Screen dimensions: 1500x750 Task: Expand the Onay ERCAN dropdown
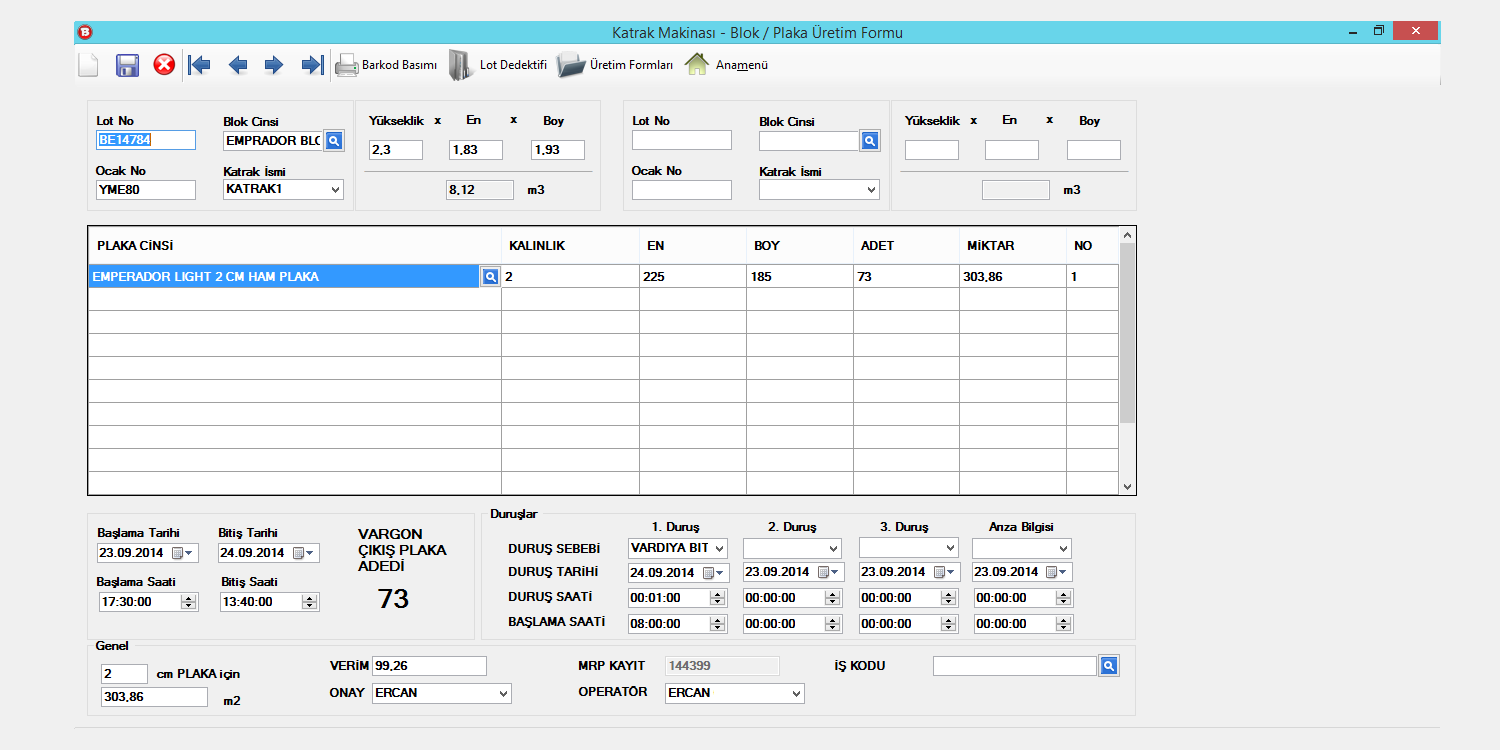[x=502, y=694]
